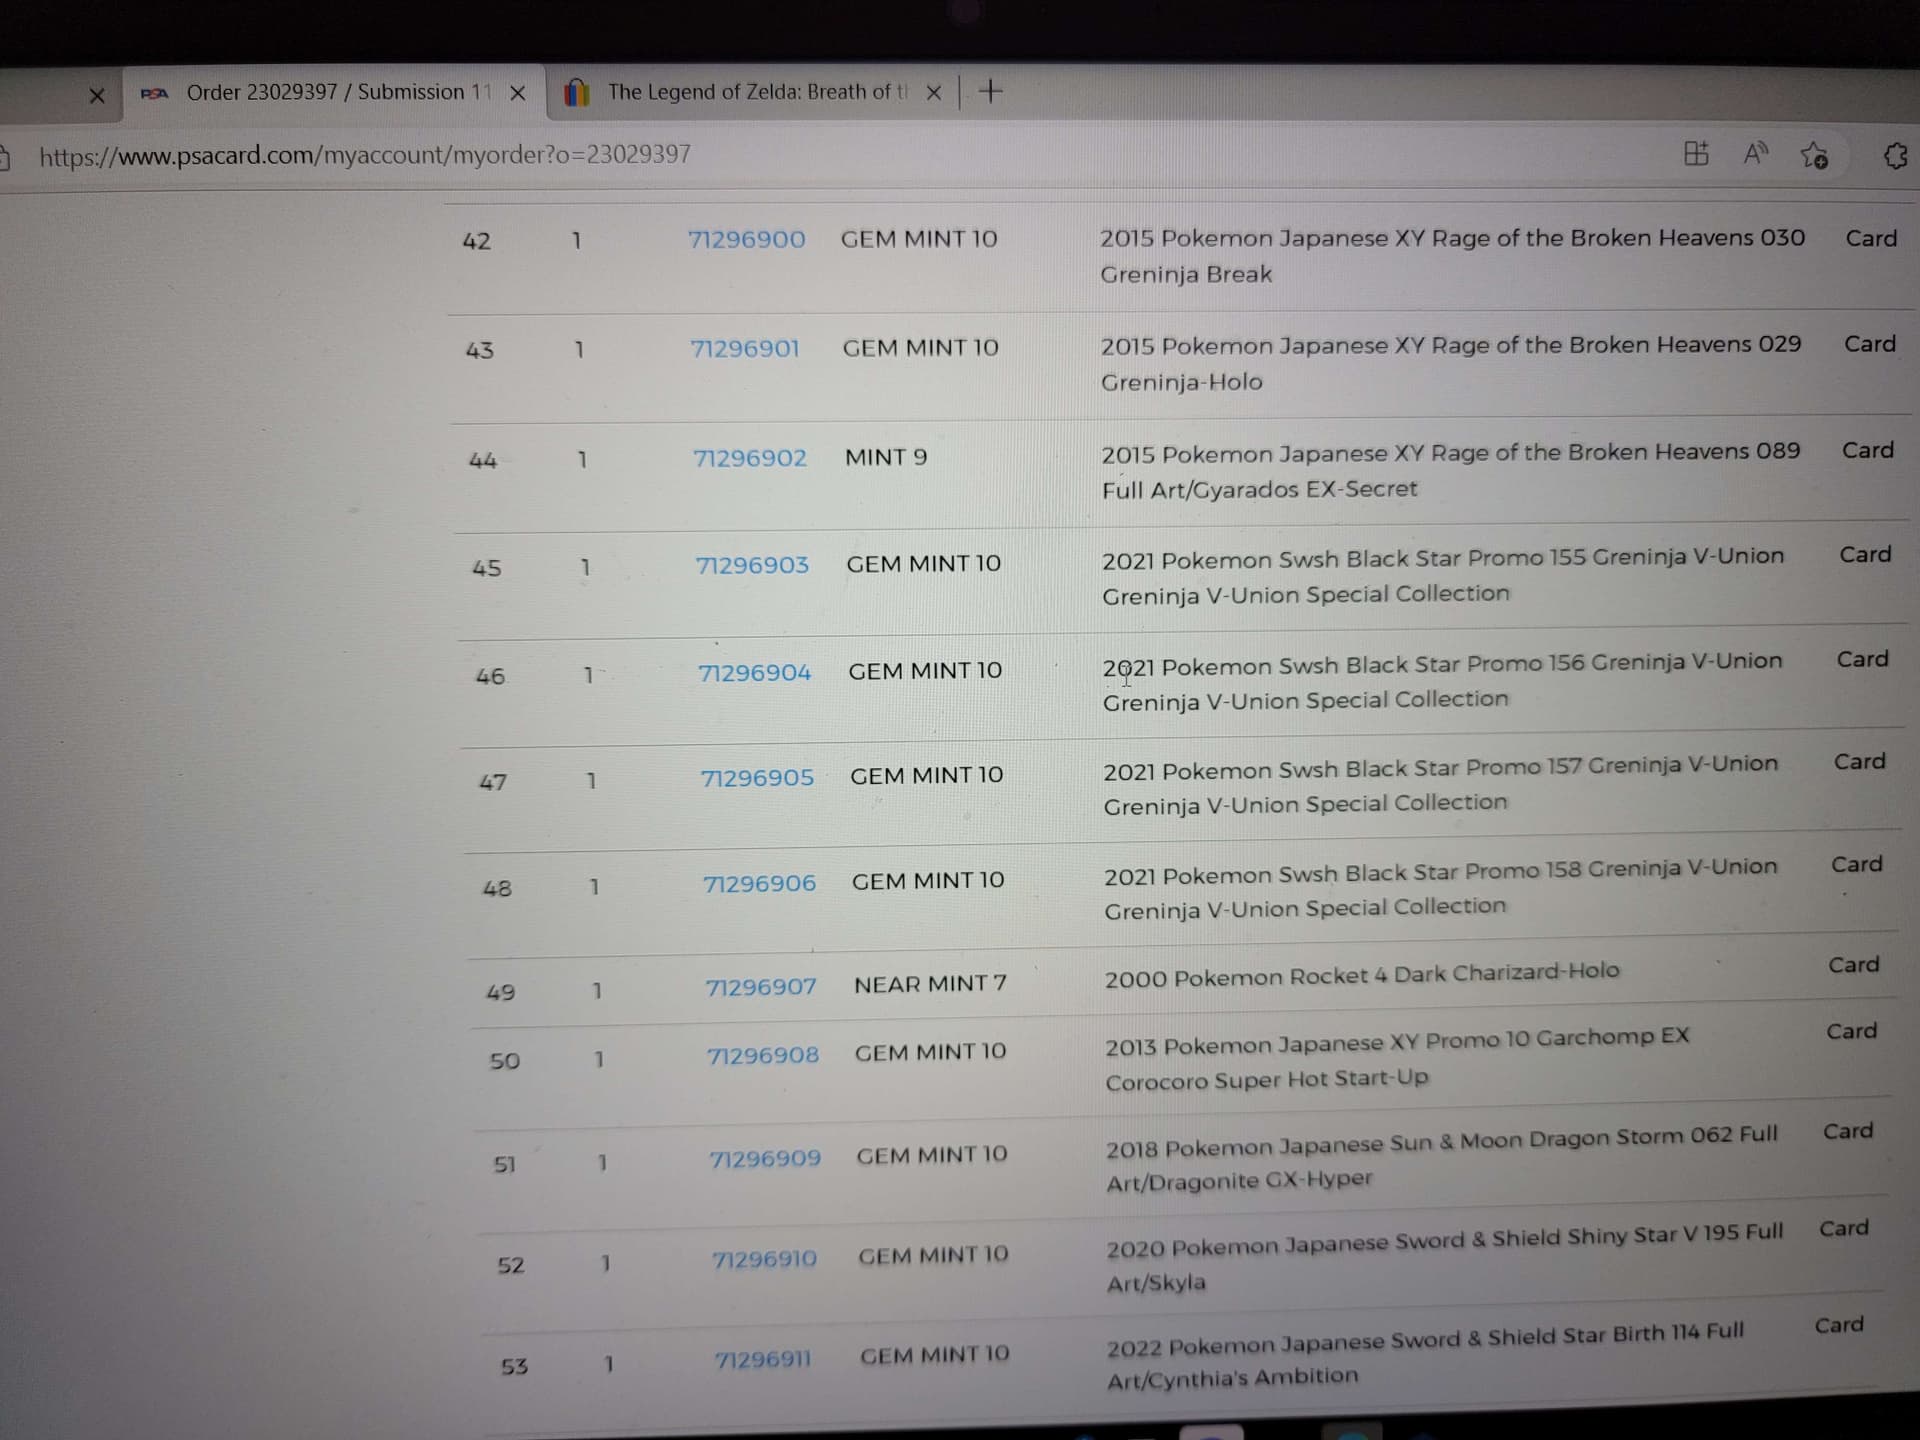Close the PSA Order 23029397 tab
The image size is (1920, 1440).
click(x=517, y=93)
